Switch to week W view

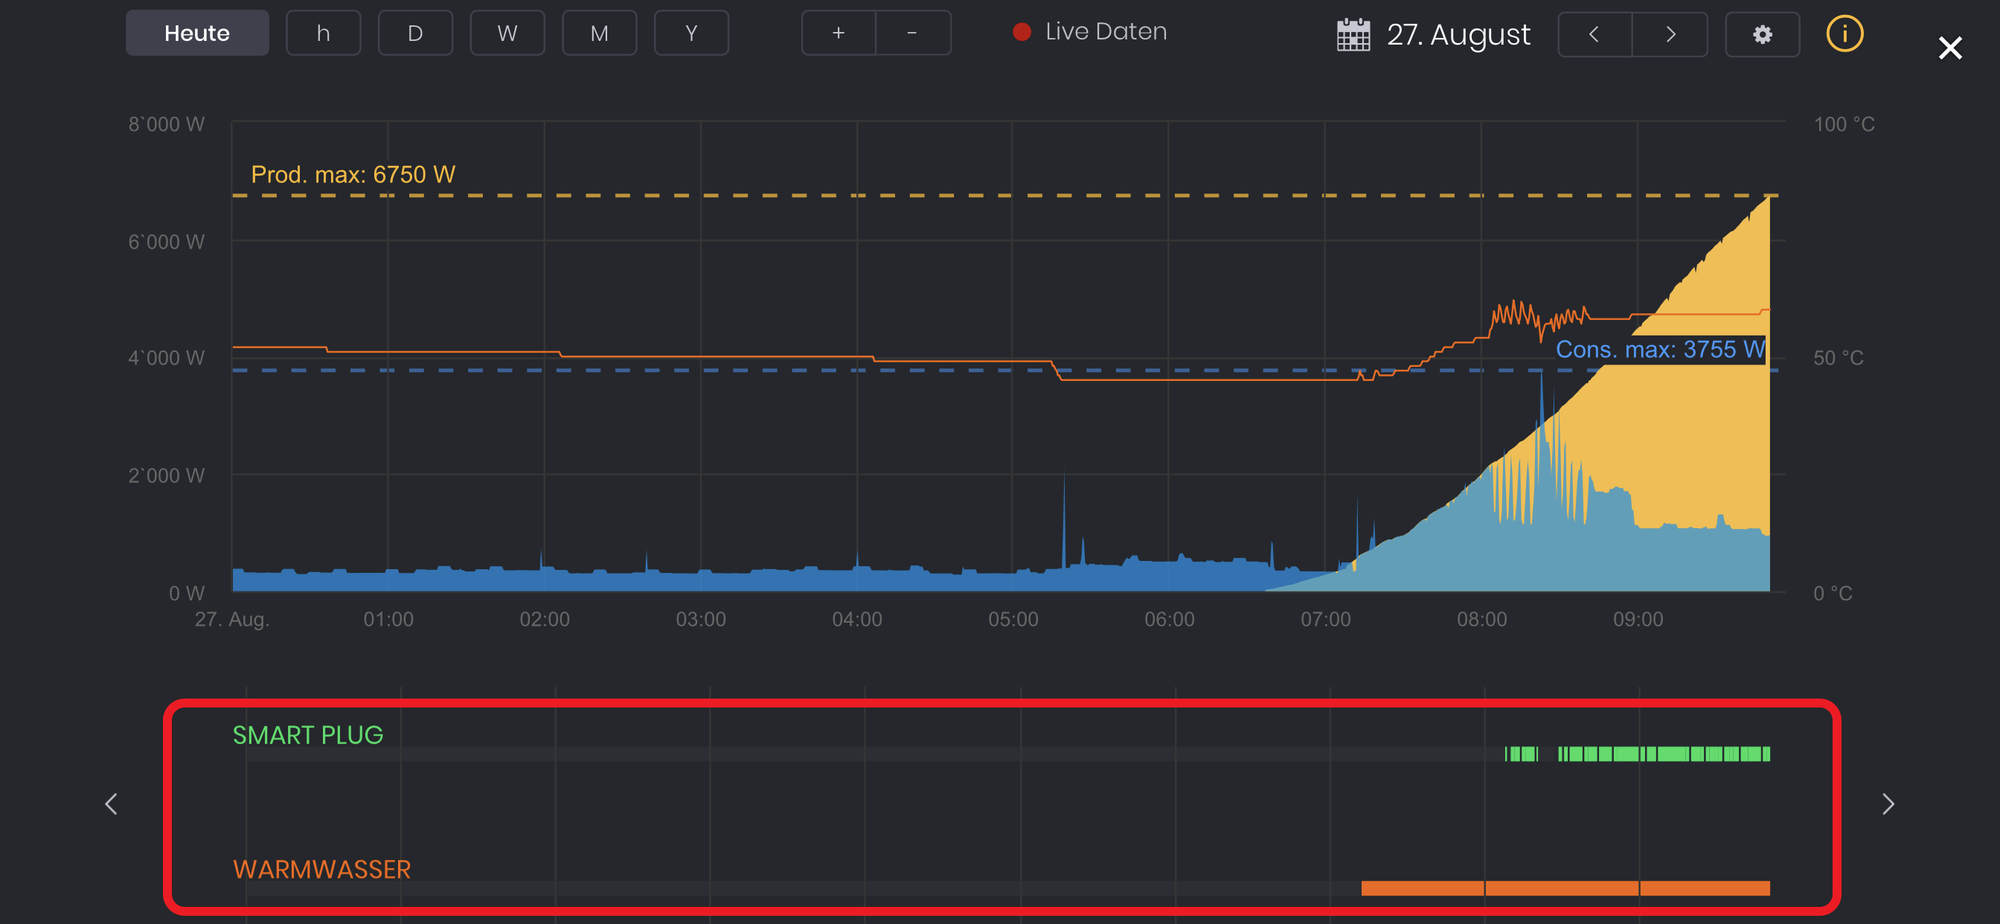pyautogui.click(x=507, y=34)
